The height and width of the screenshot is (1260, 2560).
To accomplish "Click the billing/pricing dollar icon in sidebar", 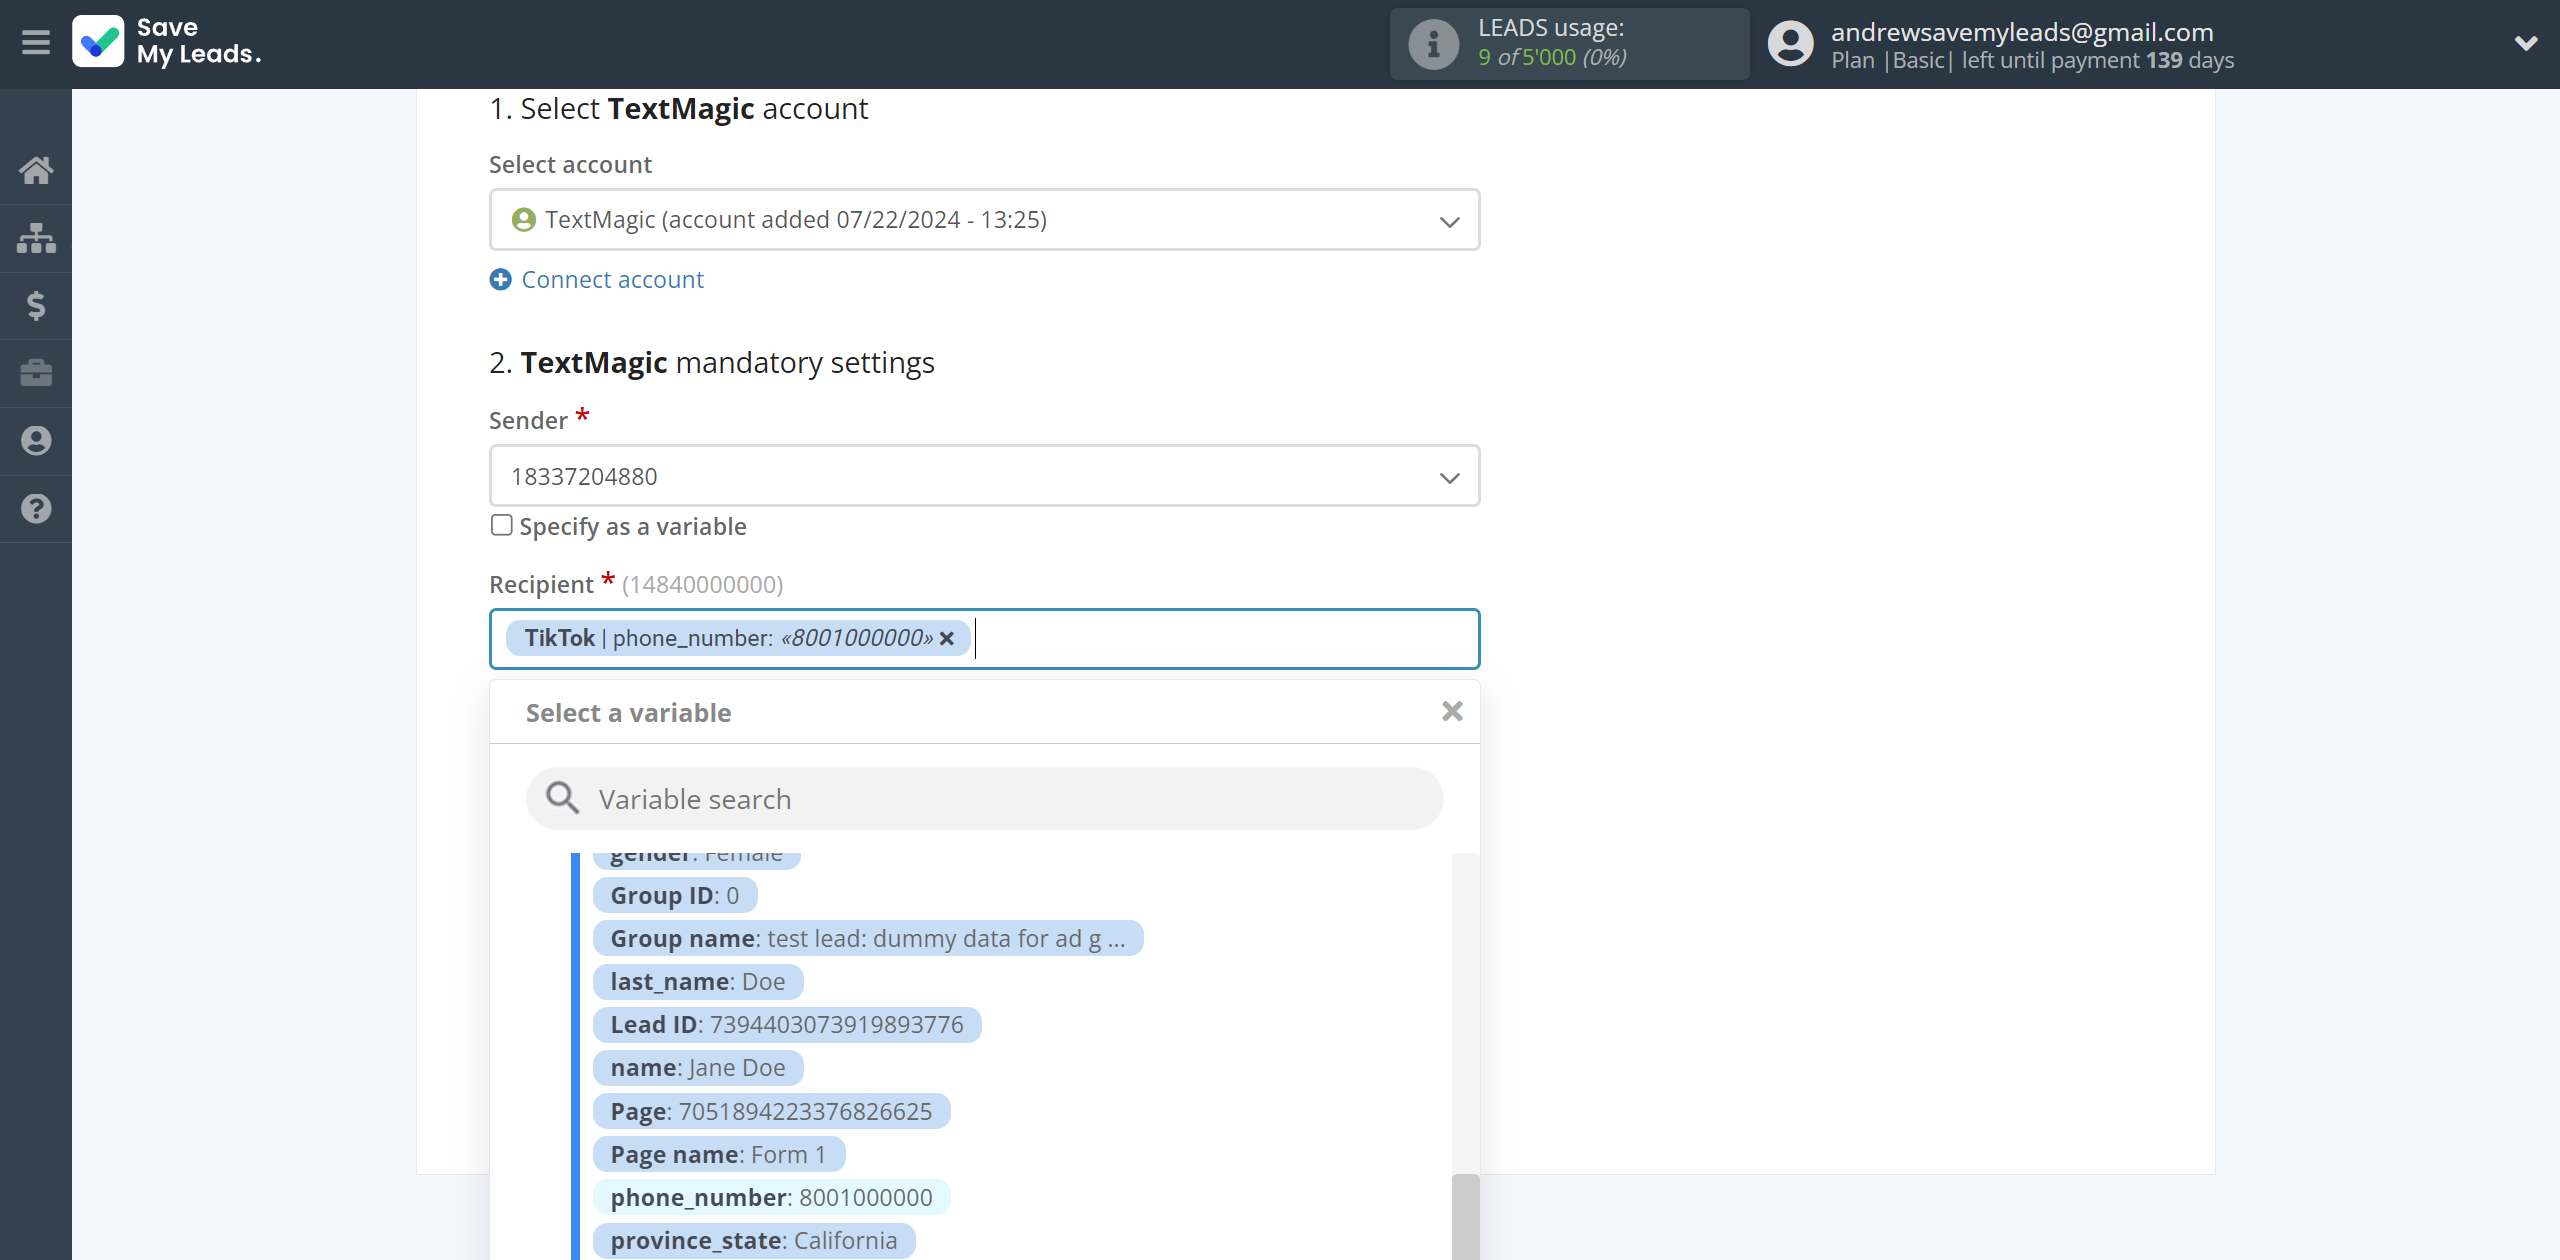I will pyautogui.click(x=36, y=305).
